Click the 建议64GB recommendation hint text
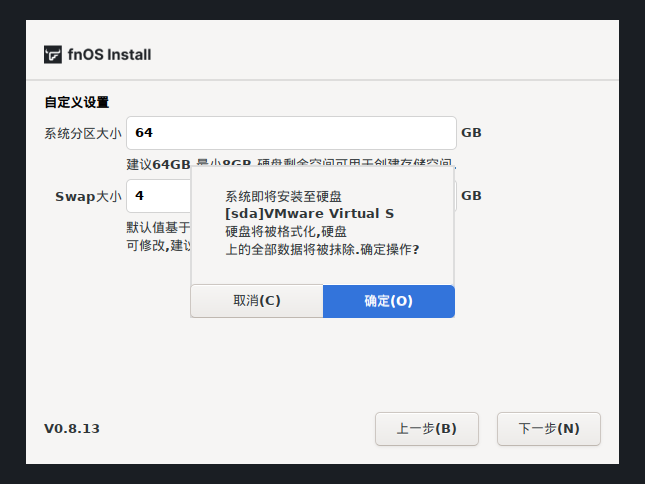Image resolution: width=645 pixels, height=484 pixels. click(x=158, y=165)
